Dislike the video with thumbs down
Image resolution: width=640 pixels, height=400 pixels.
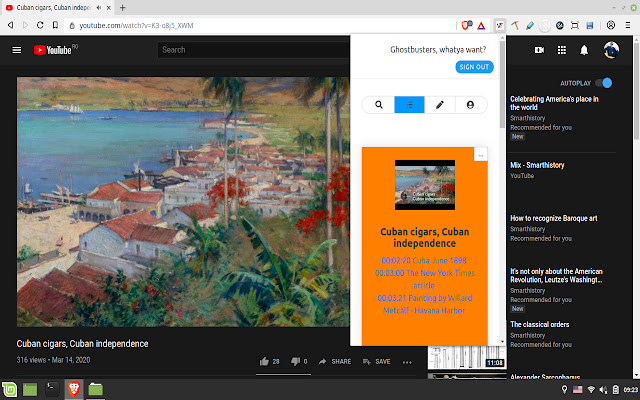(x=299, y=362)
